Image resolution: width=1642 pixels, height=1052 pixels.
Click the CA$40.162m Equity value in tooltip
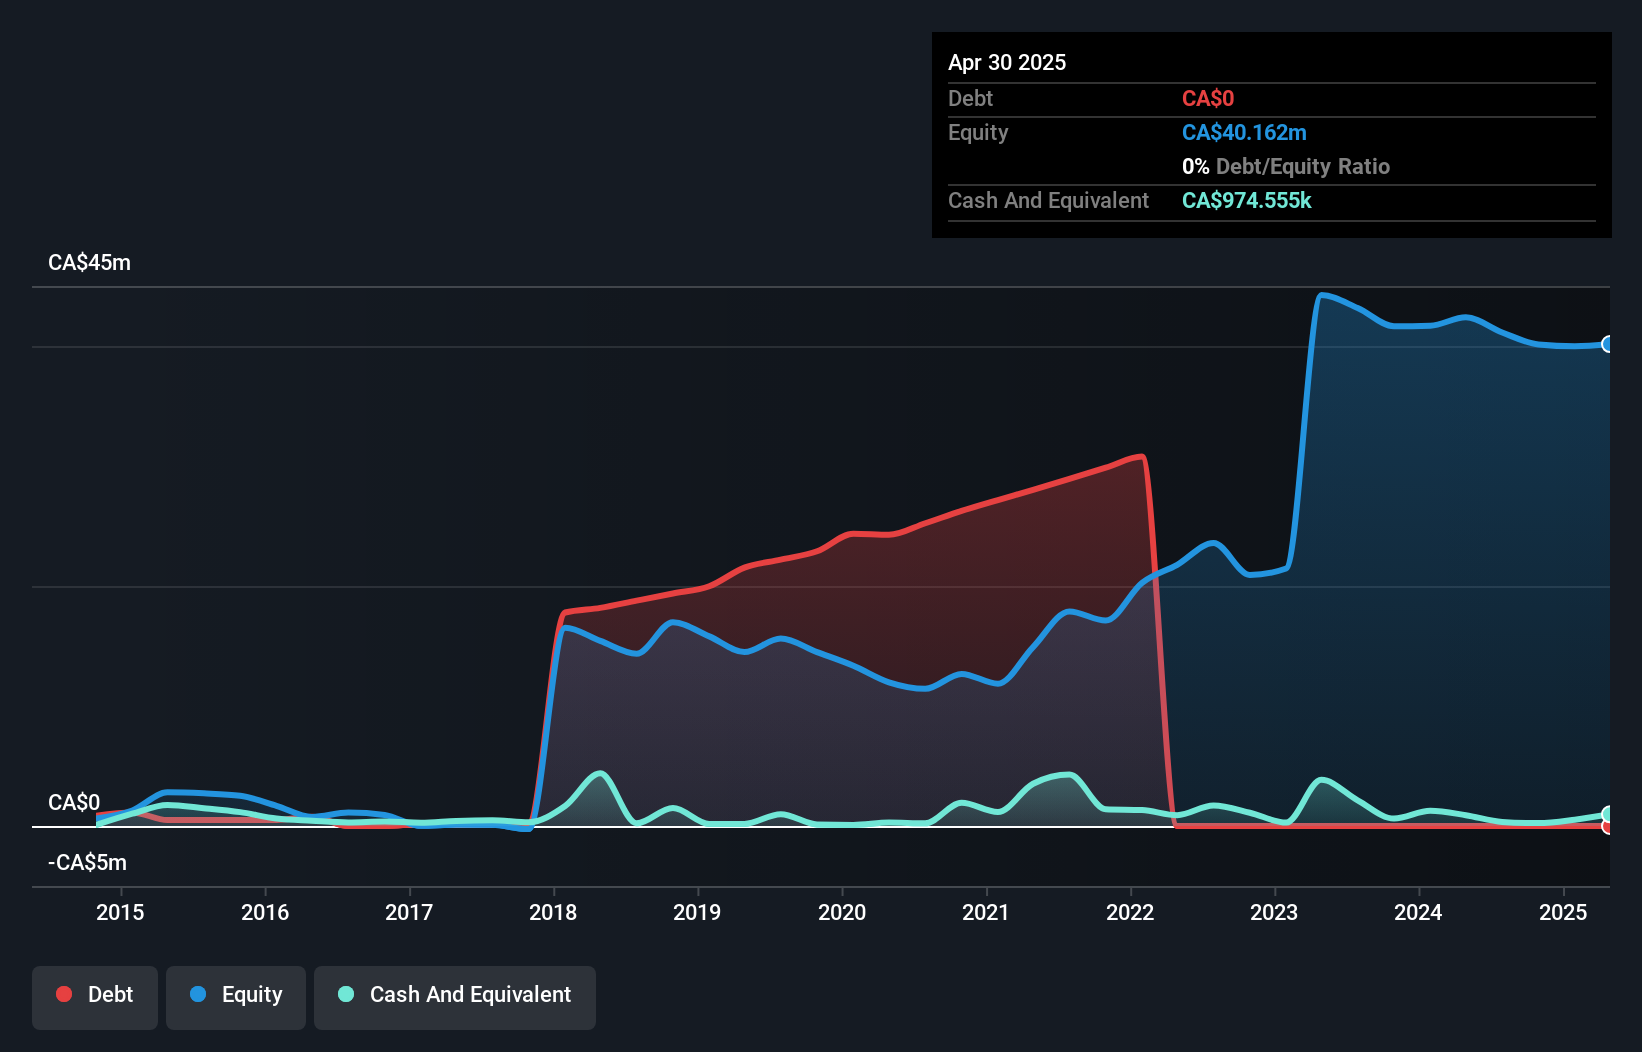point(1244,132)
